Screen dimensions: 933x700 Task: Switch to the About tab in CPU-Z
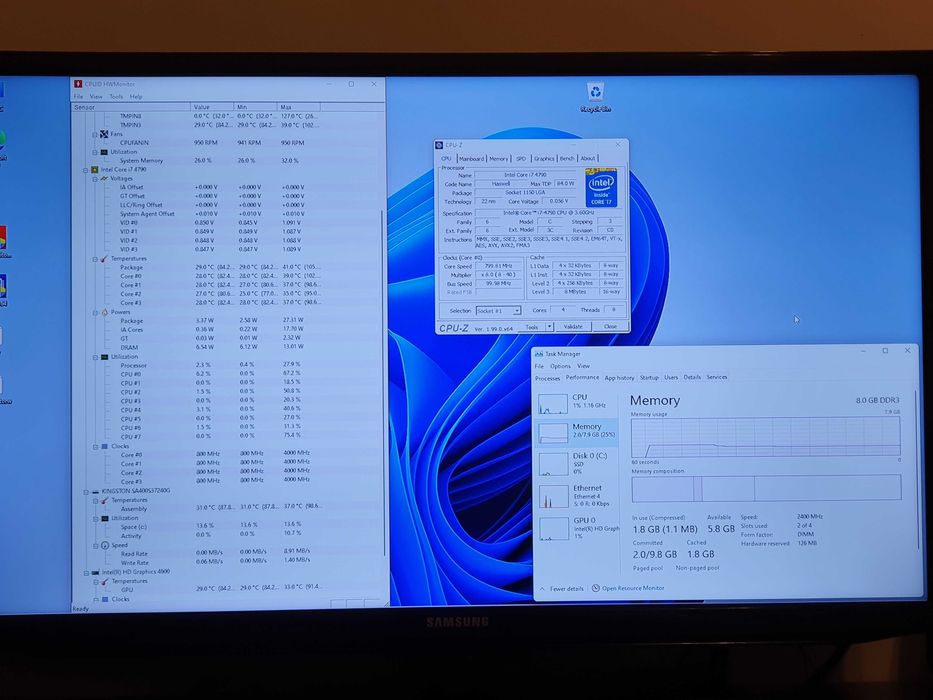(588, 158)
